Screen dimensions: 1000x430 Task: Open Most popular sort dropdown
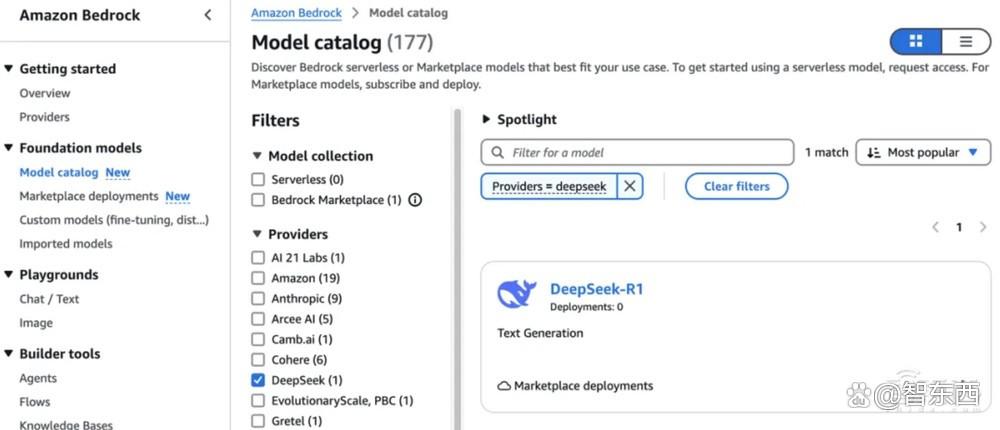[923, 152]
